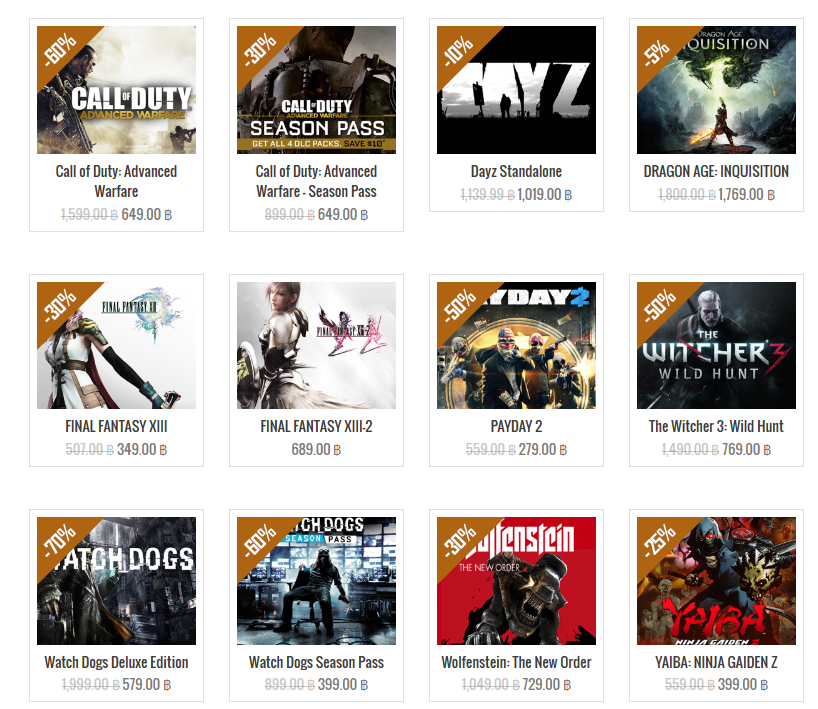Viewport: 818px width, 709px height.
Task: Open Call of Duty: Advanced Warfare cover image
Action: click(116, 90)
